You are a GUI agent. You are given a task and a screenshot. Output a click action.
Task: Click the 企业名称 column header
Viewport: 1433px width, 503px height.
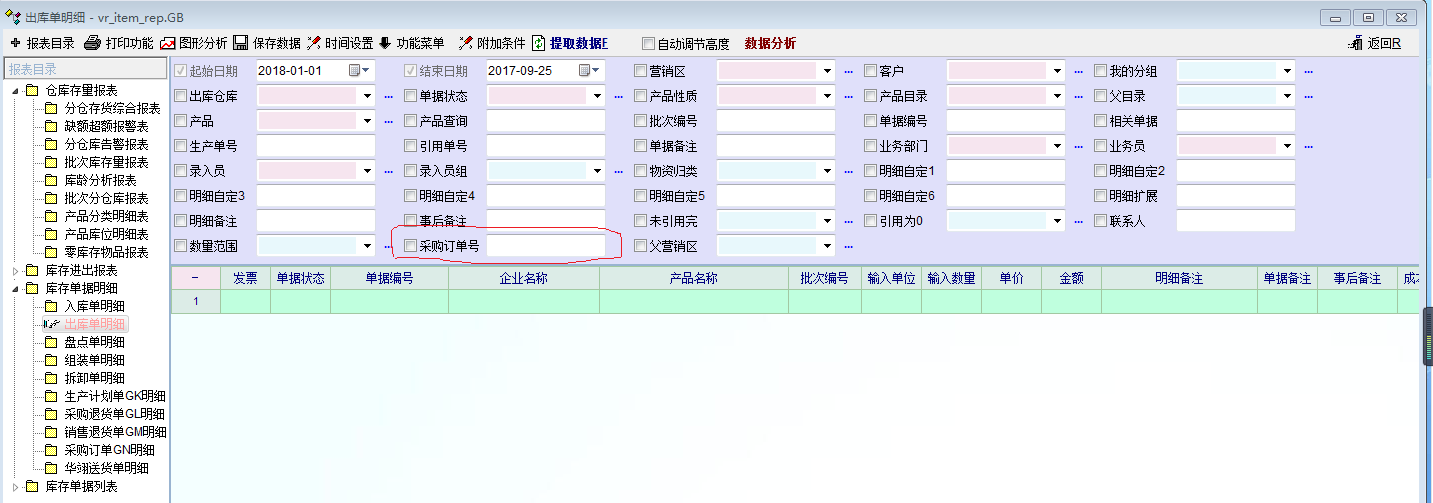[523, 278]
